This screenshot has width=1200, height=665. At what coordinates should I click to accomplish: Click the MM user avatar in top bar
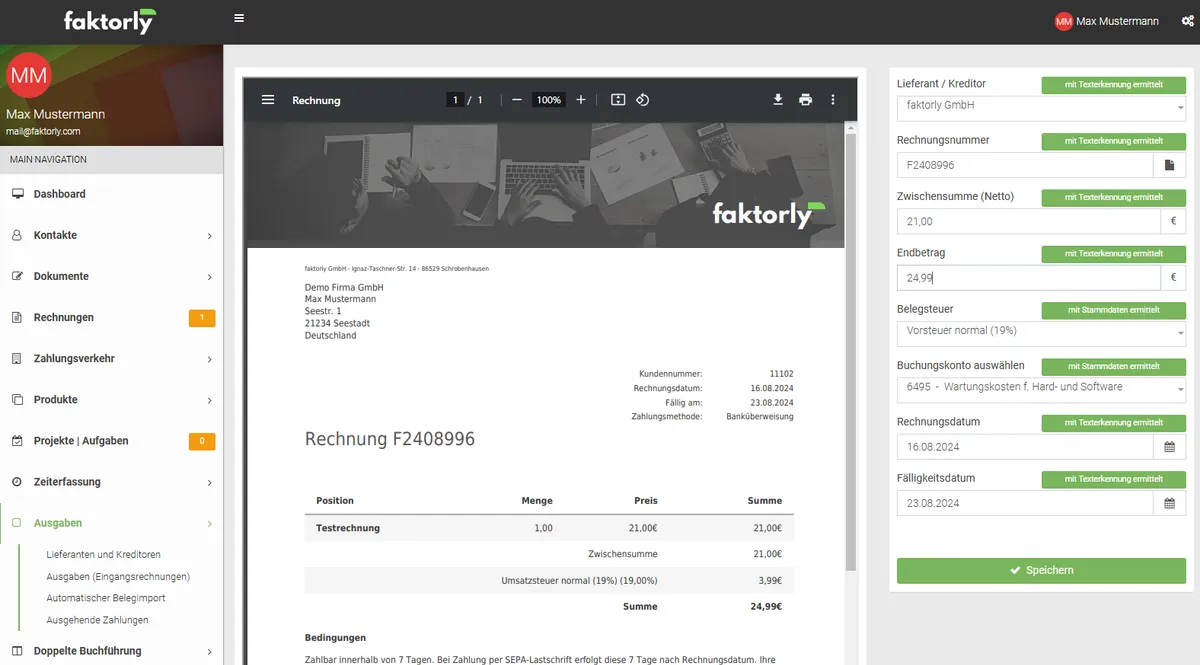click(1064, 21)
